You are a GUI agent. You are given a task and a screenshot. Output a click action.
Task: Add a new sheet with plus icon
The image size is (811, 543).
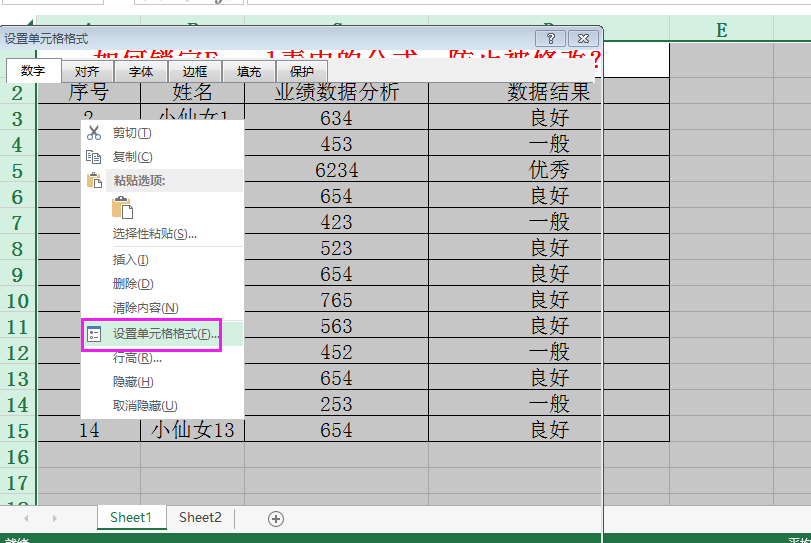(276, 519)
